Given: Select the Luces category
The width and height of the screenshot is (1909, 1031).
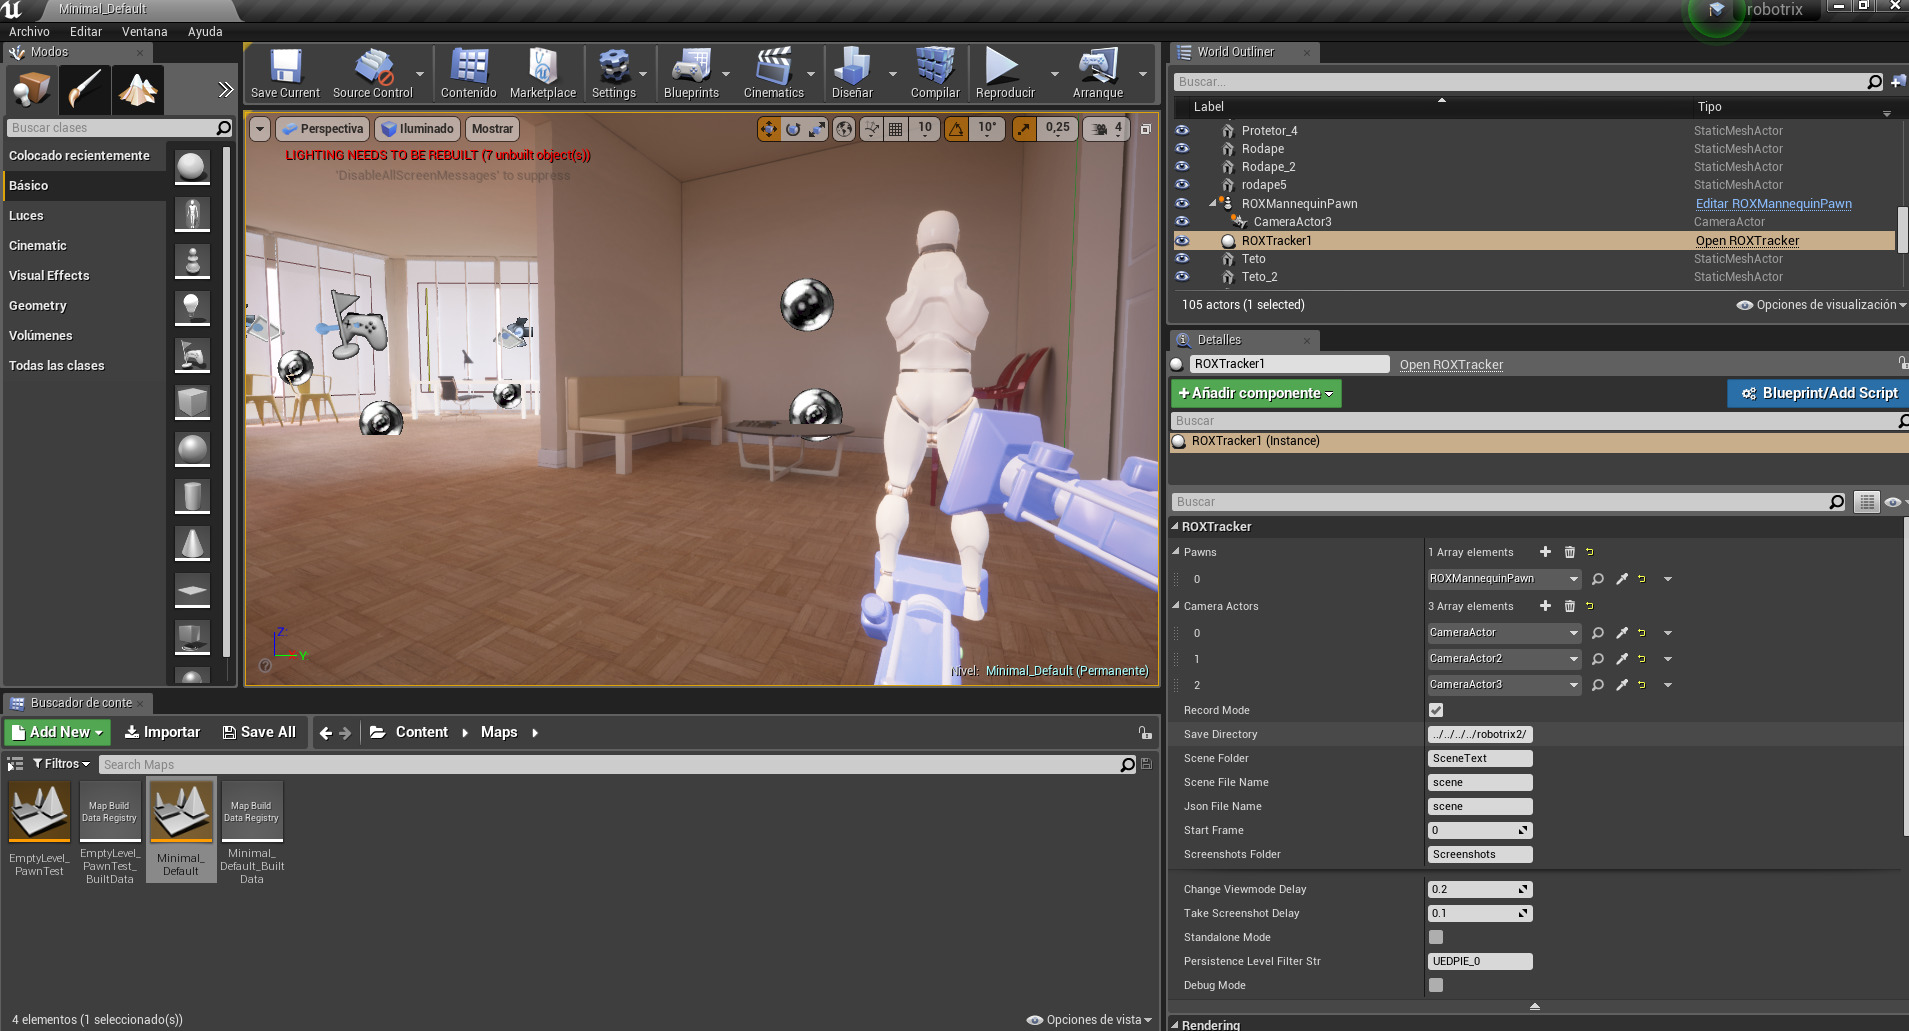Looking at the screenshot, I should tap(85, 216).
